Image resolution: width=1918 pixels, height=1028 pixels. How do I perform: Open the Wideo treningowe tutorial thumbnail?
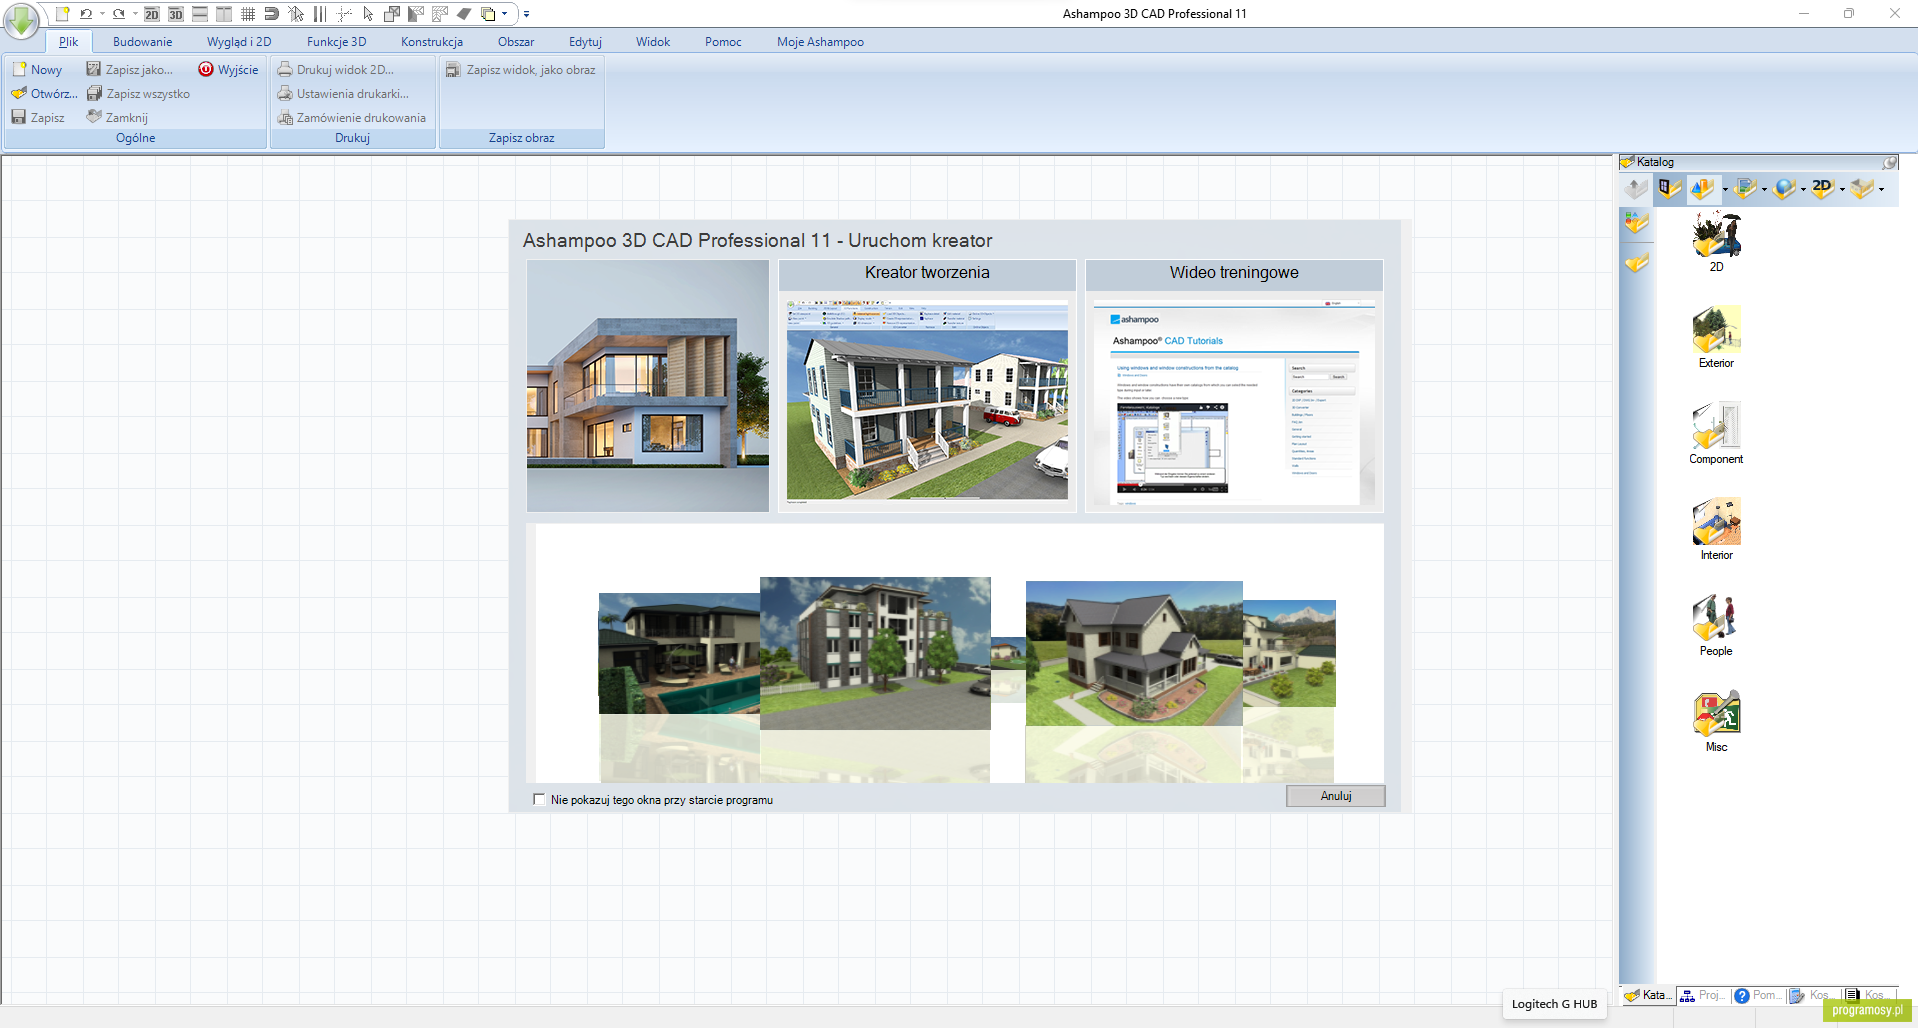tap(1234, 386)
